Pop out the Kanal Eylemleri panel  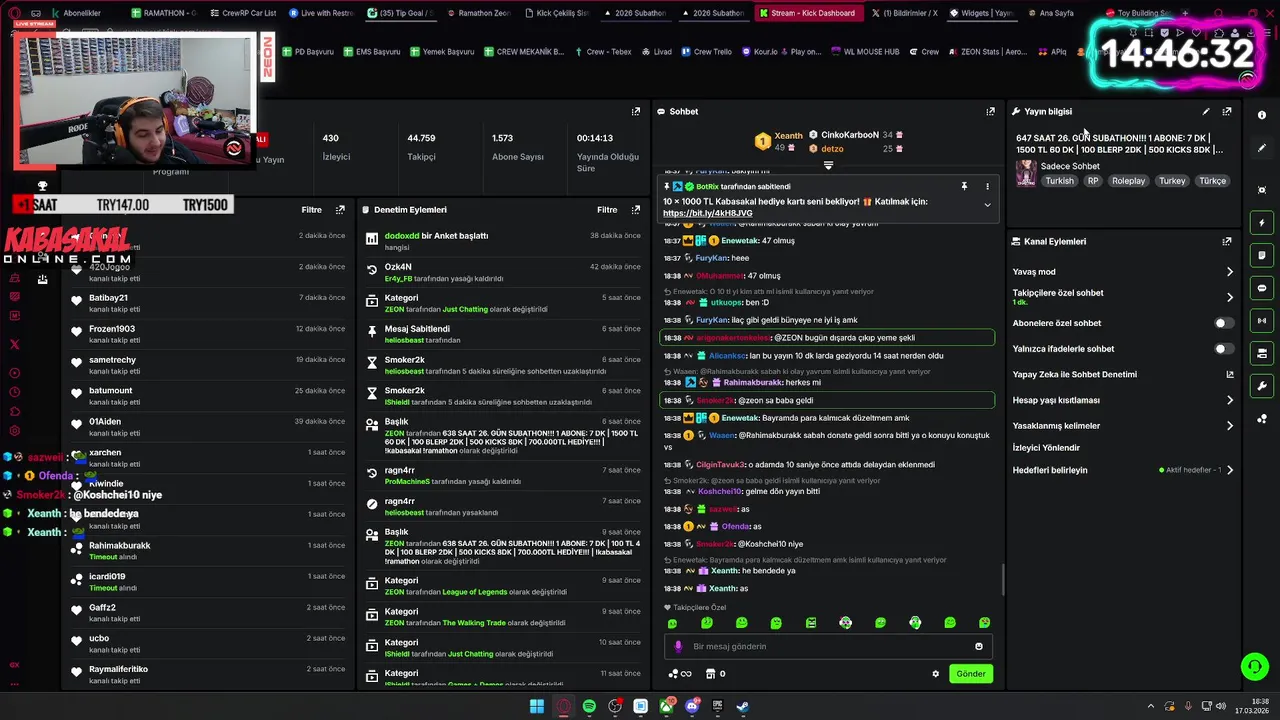point(1227,242)
